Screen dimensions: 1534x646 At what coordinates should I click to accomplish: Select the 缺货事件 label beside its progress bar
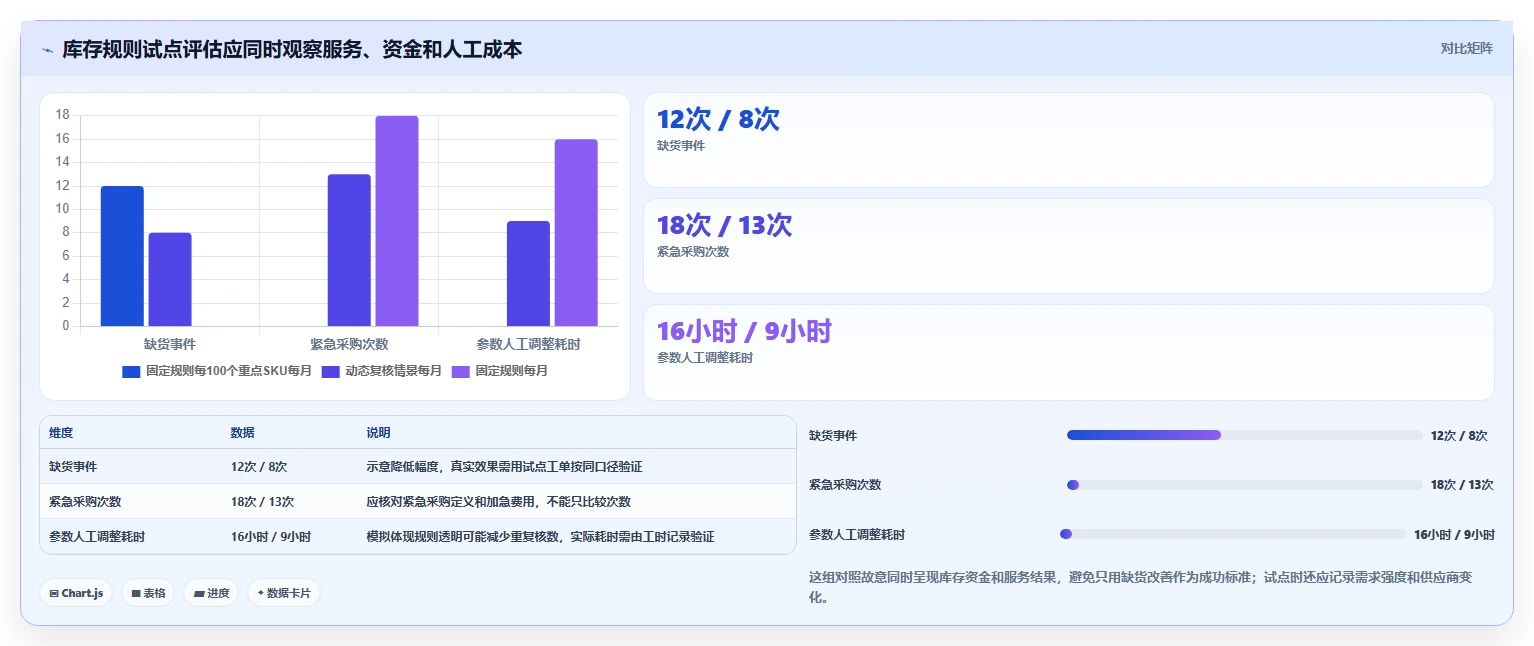coord(833,436)
